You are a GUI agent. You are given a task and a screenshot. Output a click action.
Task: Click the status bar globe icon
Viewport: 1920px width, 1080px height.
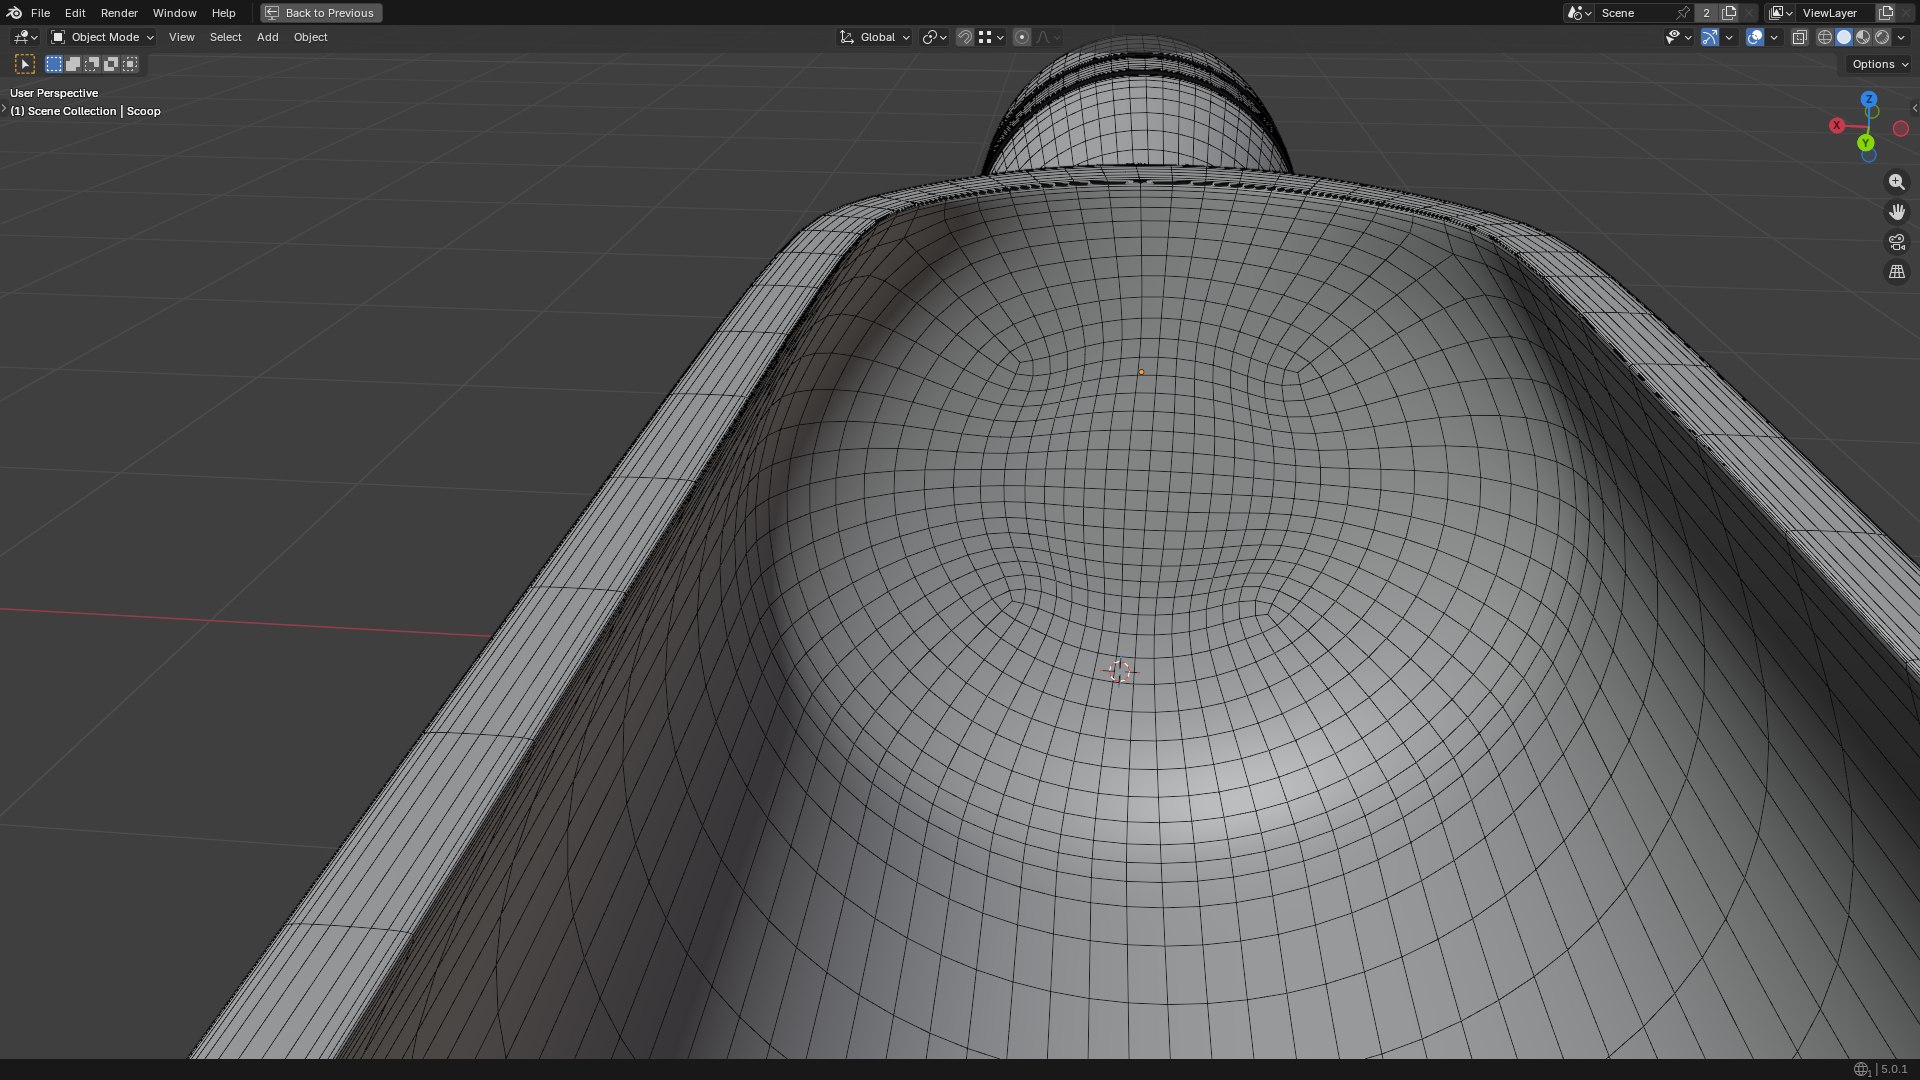tap(1861, 1069)
